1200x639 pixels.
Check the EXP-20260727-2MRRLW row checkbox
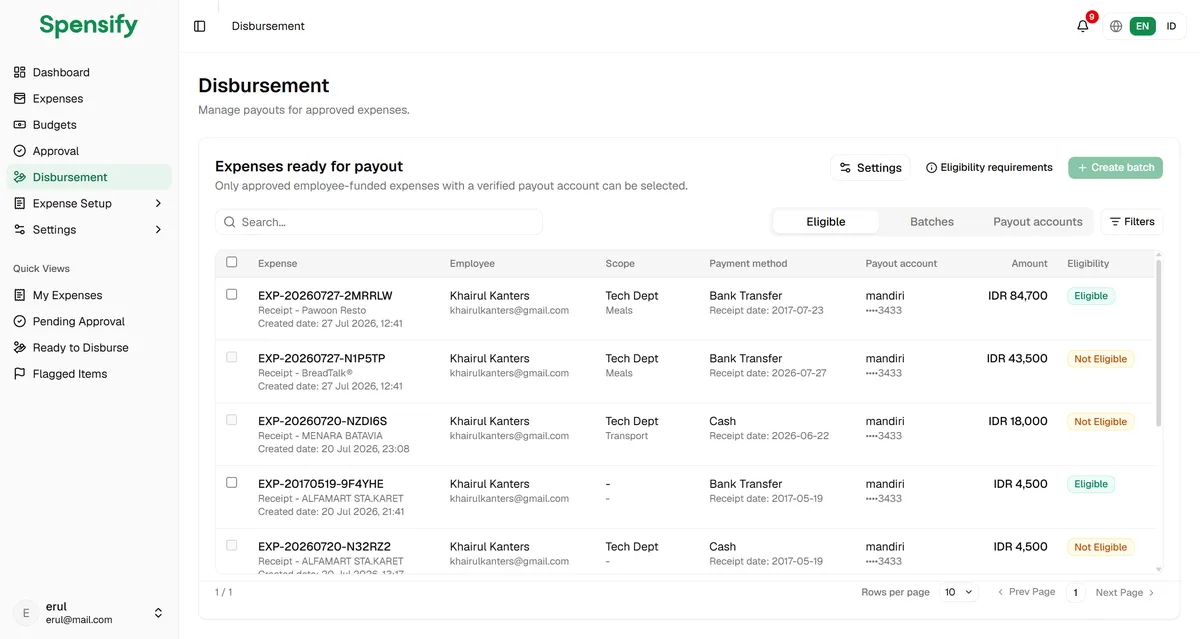point(232,295)
